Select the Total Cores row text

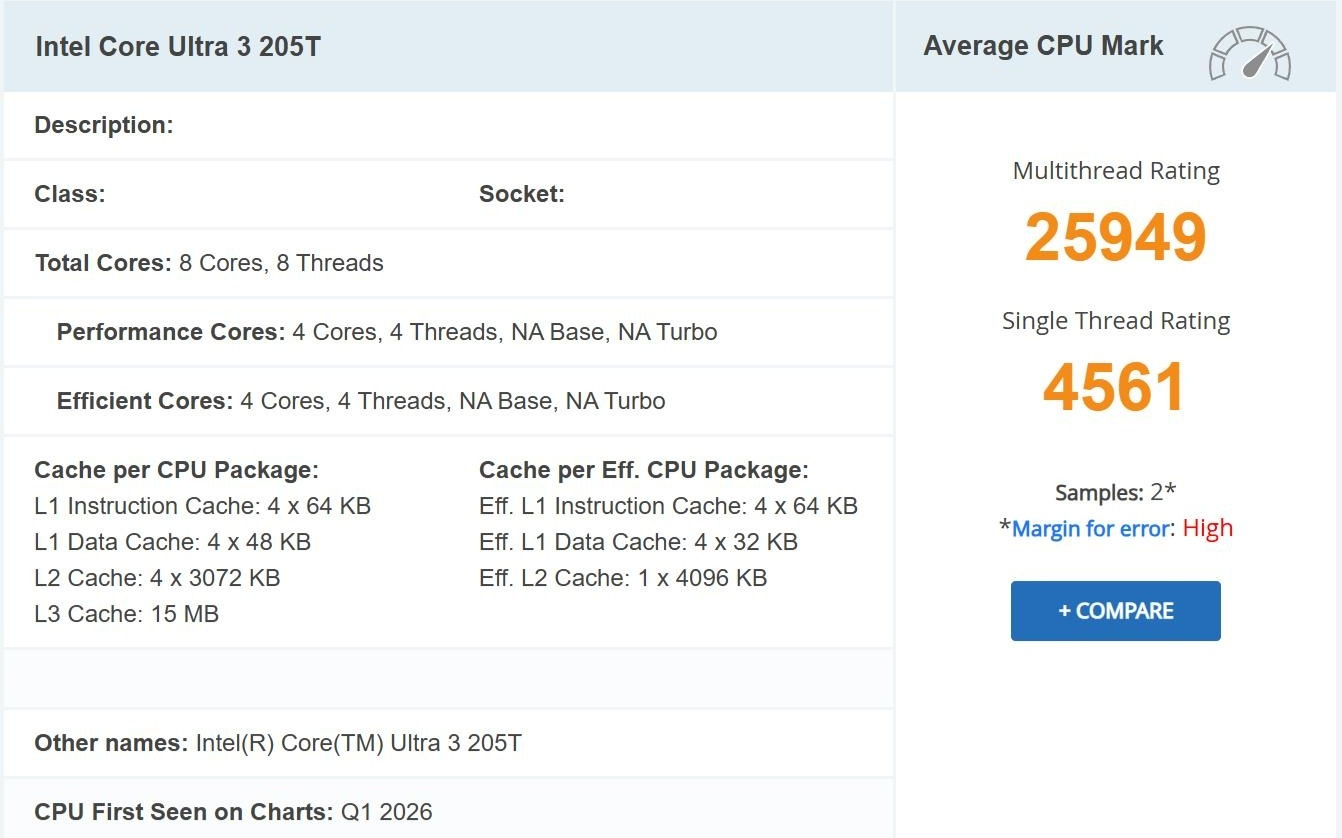click(209, 263)
